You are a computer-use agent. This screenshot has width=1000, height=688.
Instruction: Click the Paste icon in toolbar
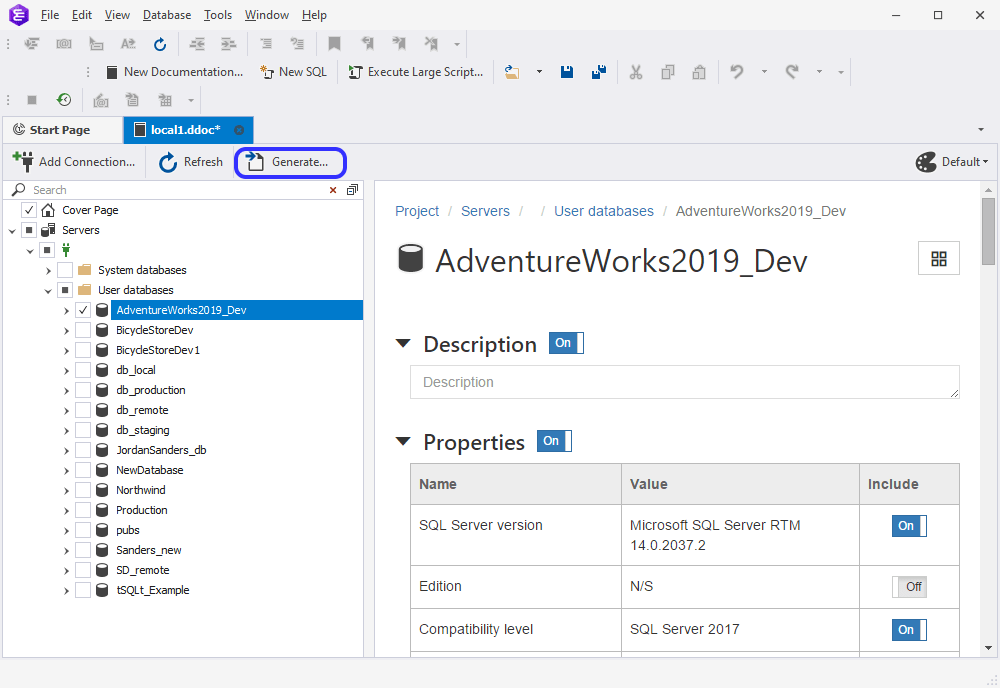point(699,72)
